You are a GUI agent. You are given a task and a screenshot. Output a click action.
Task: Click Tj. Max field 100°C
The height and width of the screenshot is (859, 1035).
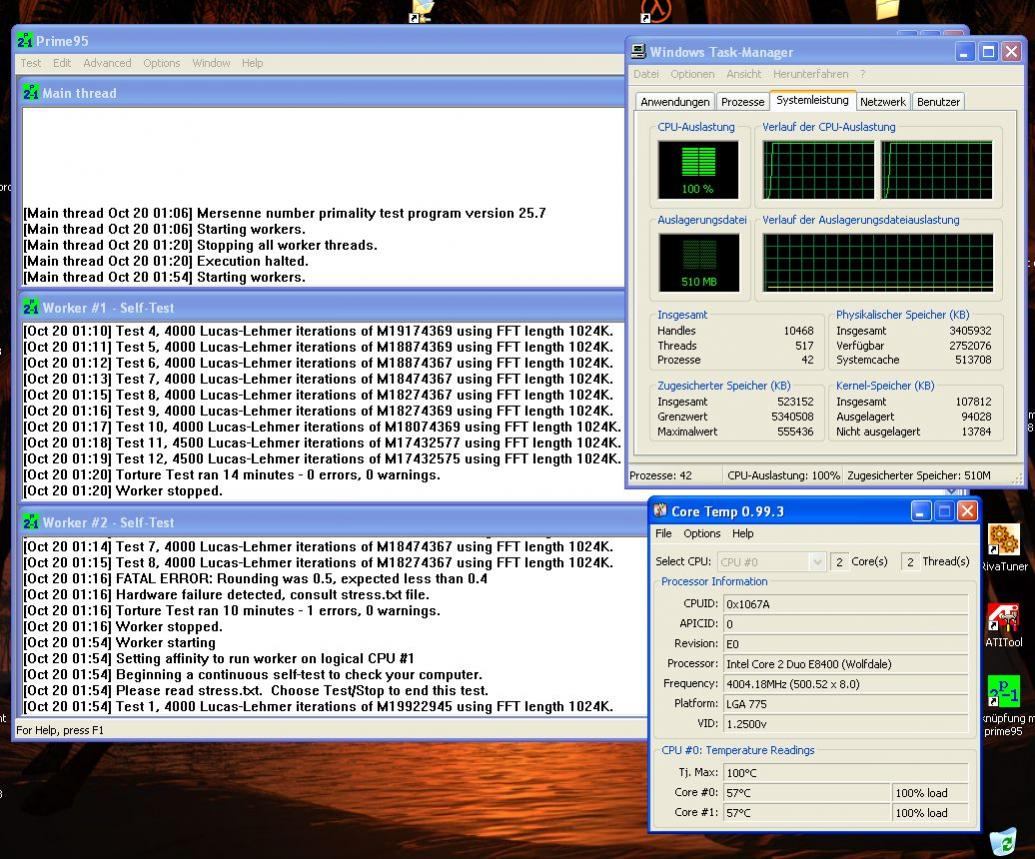coord(846,773)
